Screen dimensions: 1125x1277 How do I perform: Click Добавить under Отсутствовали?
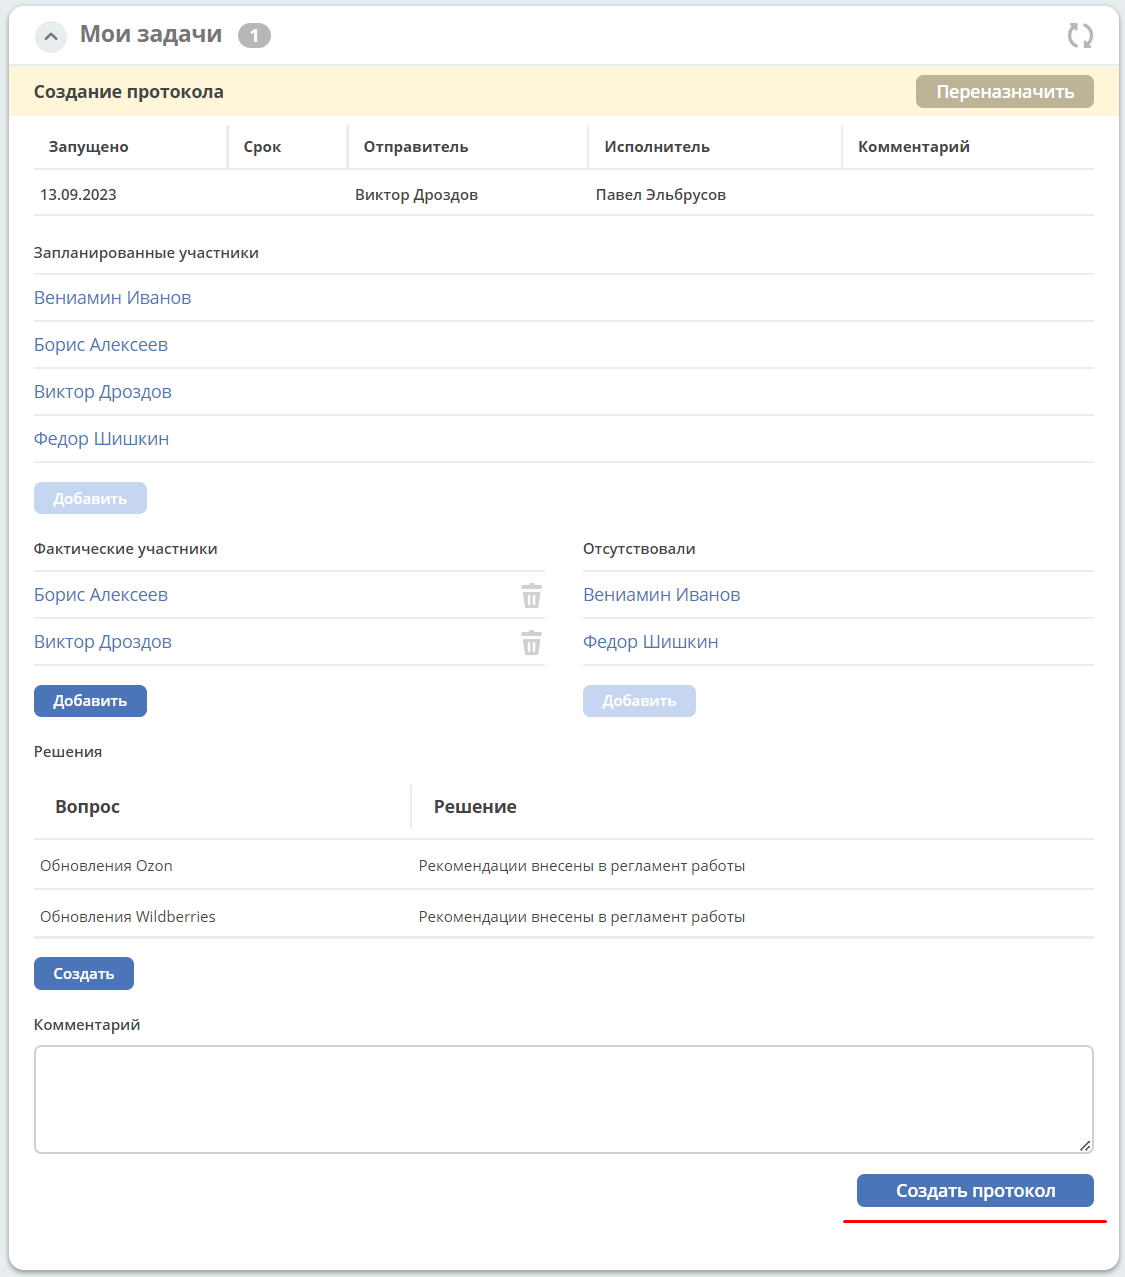coord(639,701)
